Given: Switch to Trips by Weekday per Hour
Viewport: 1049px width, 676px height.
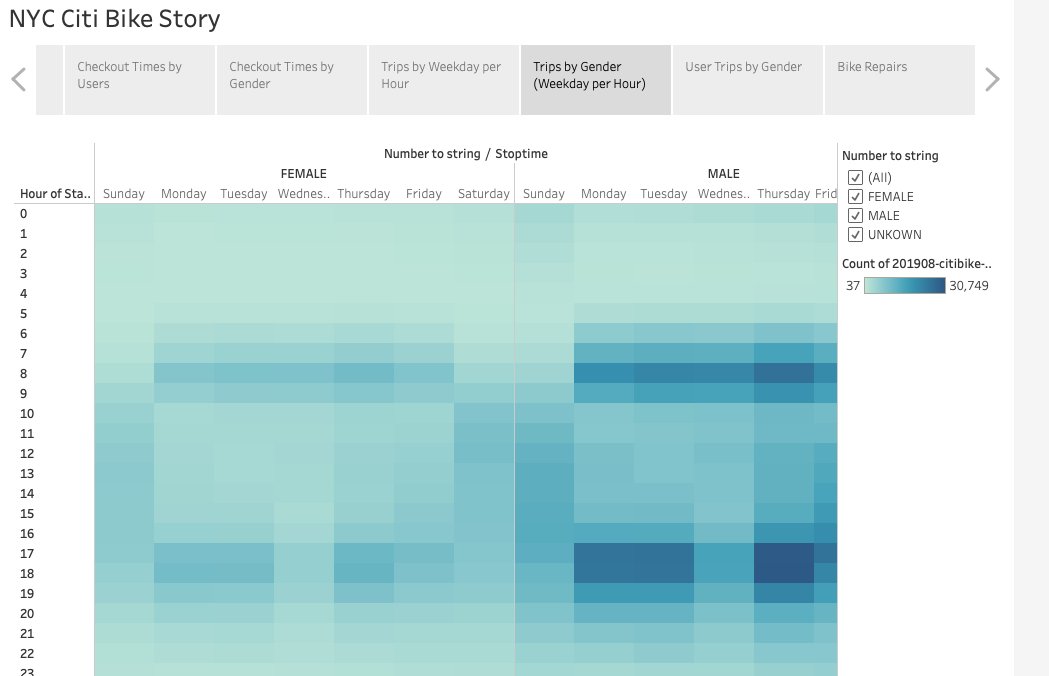Looking at the screenshot, I should point(444,80).
